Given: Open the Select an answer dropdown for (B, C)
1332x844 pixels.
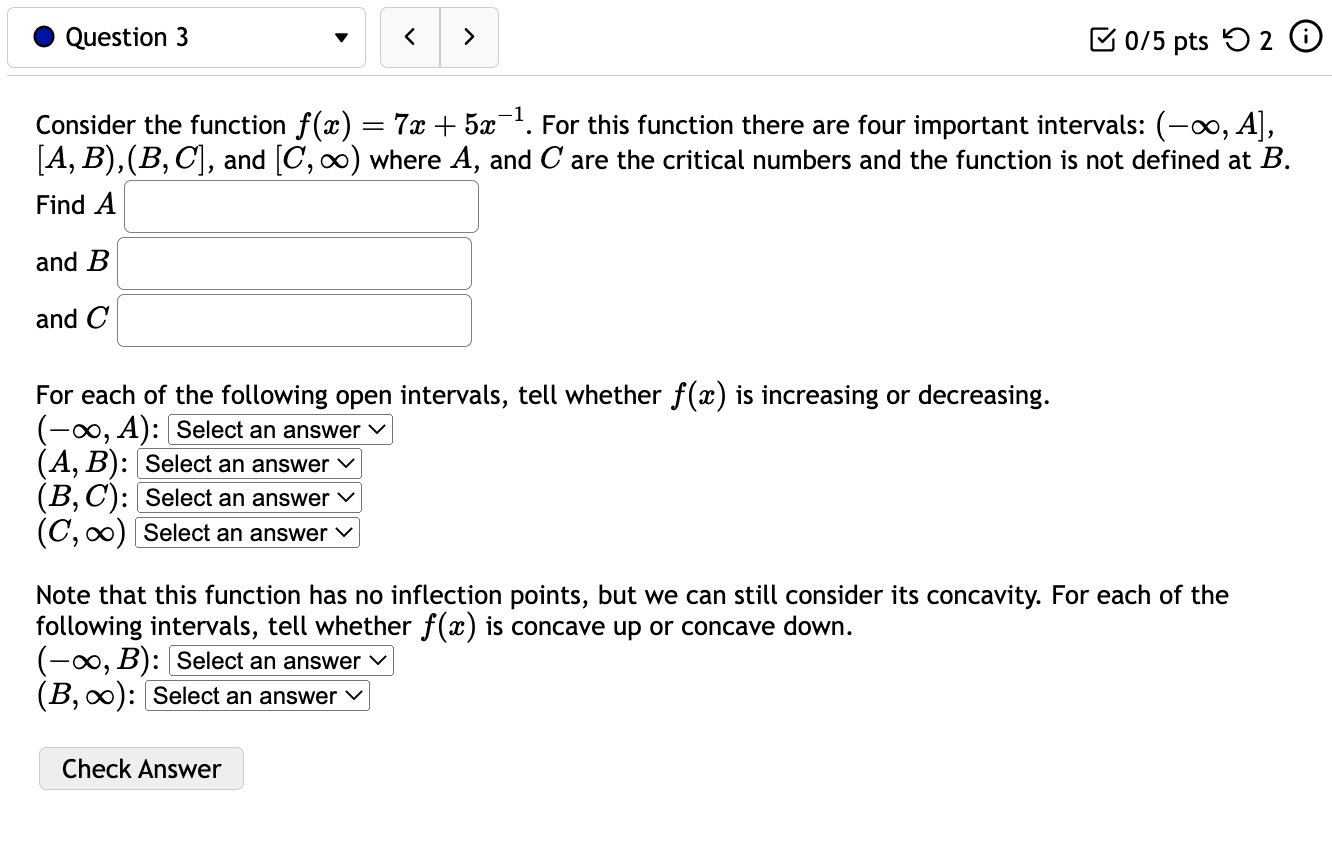Looking at the screenshot, I should (x=248, y=498).
